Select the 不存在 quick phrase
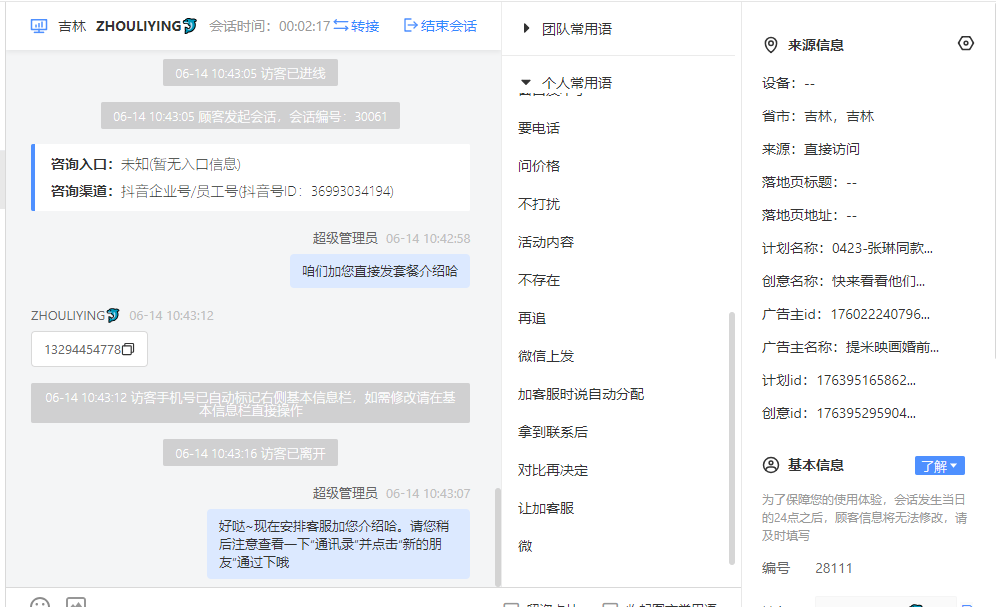Image resolution: width=996 pixels, height=607 pixels. pyautogui.click(x=539, y=280)
